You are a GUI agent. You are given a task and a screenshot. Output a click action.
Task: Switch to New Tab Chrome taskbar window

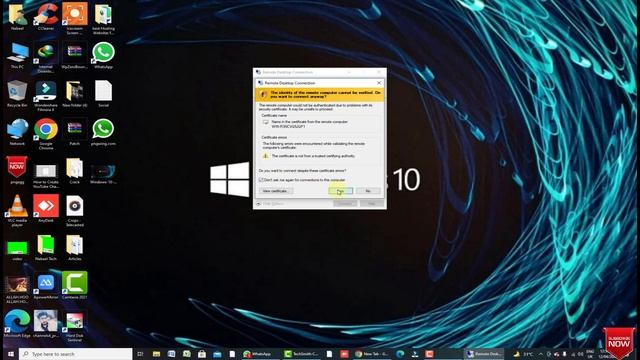click(372, 354)
